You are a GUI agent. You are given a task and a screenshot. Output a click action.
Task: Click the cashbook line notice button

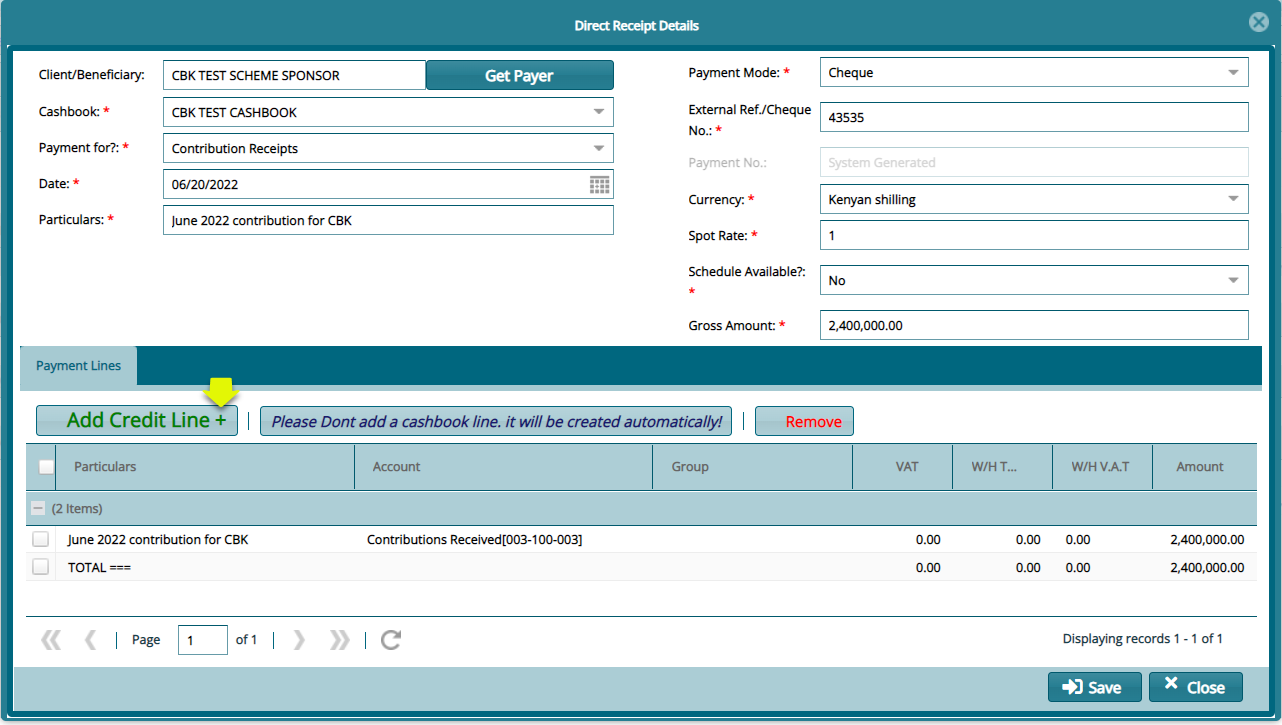[496, 421]
